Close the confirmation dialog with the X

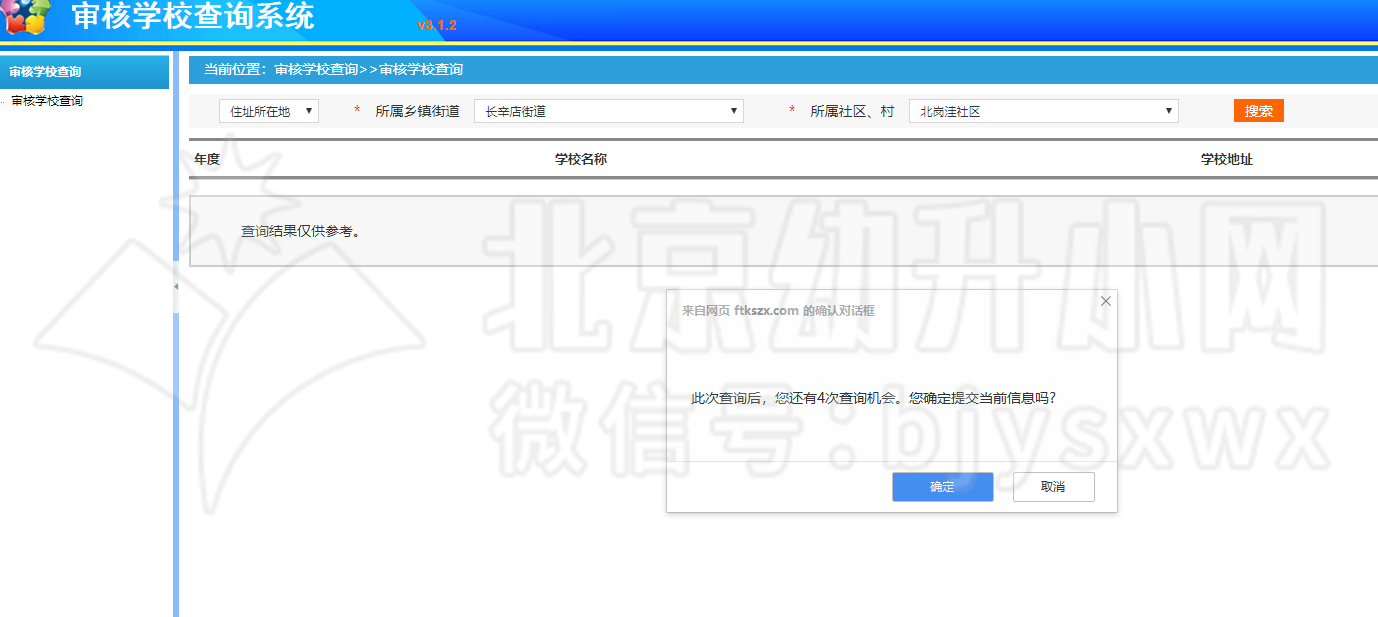point(1105,301)
